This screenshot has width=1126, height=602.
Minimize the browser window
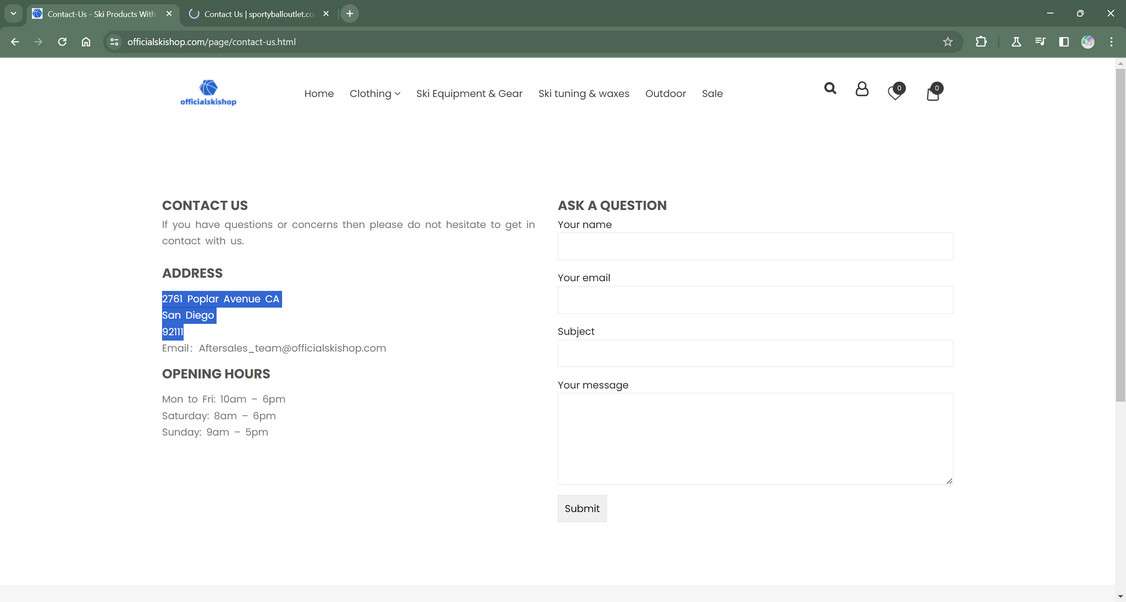click(x=1050, y=14)
